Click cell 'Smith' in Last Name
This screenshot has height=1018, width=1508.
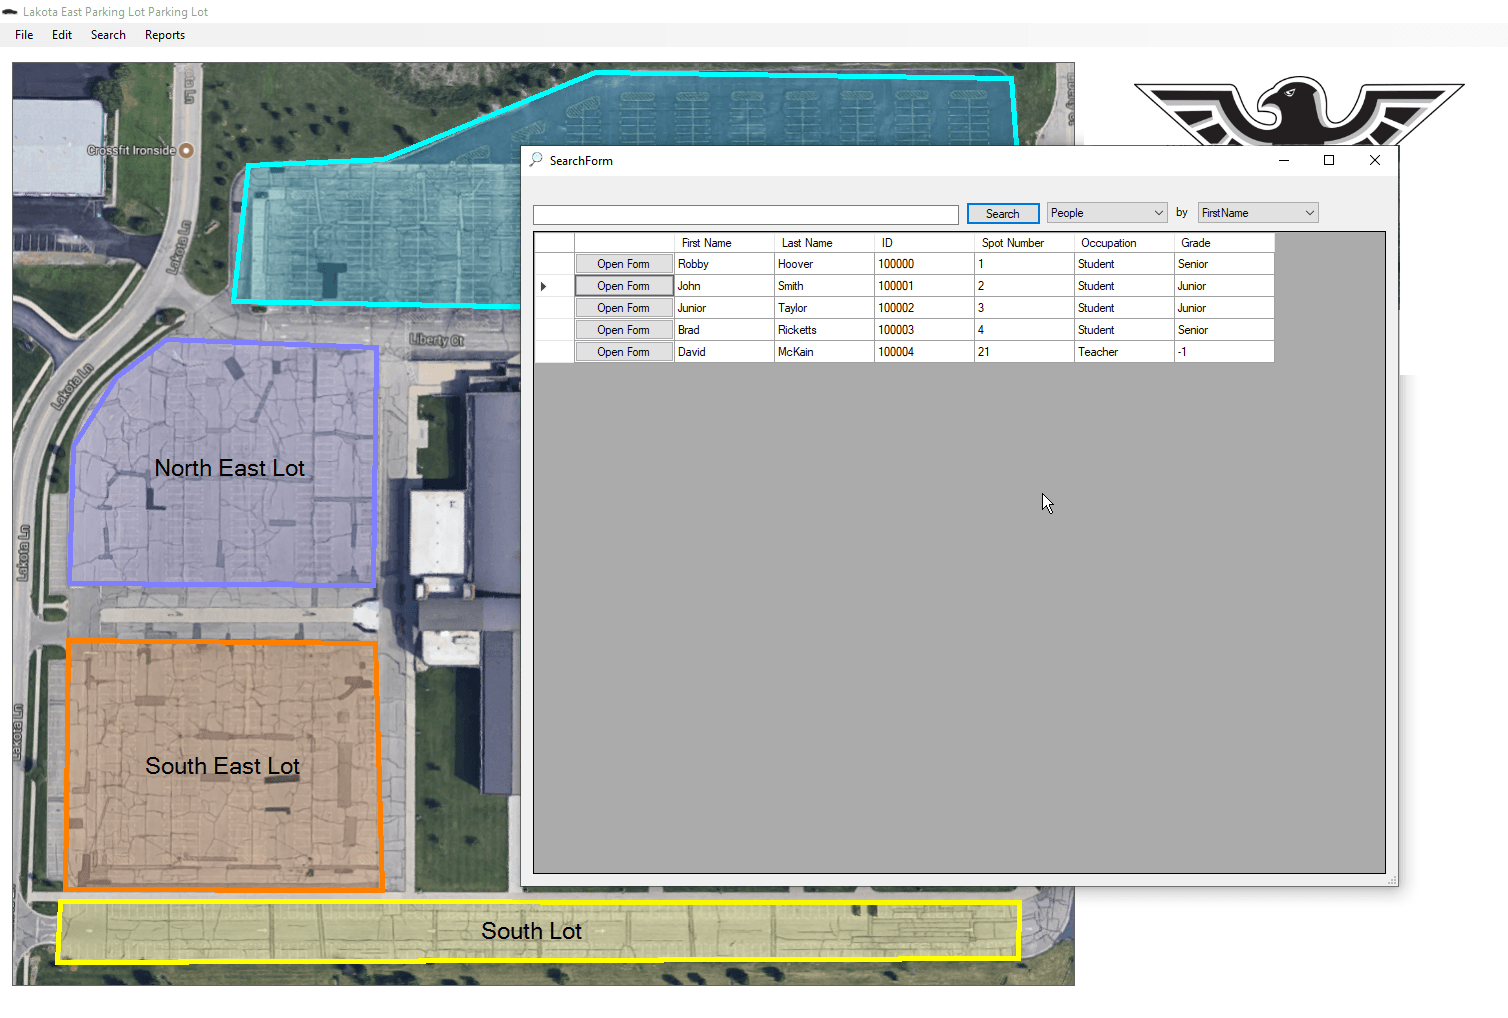[824, 286]
